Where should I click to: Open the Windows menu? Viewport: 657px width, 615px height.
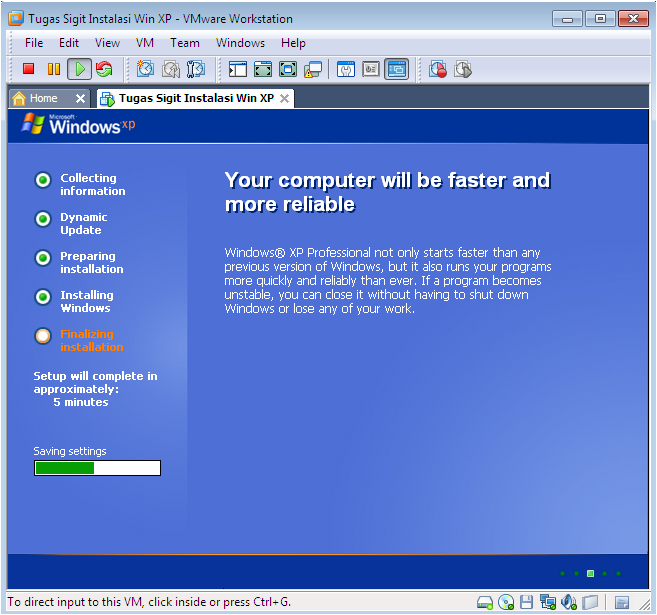click(x=240, y=43)
